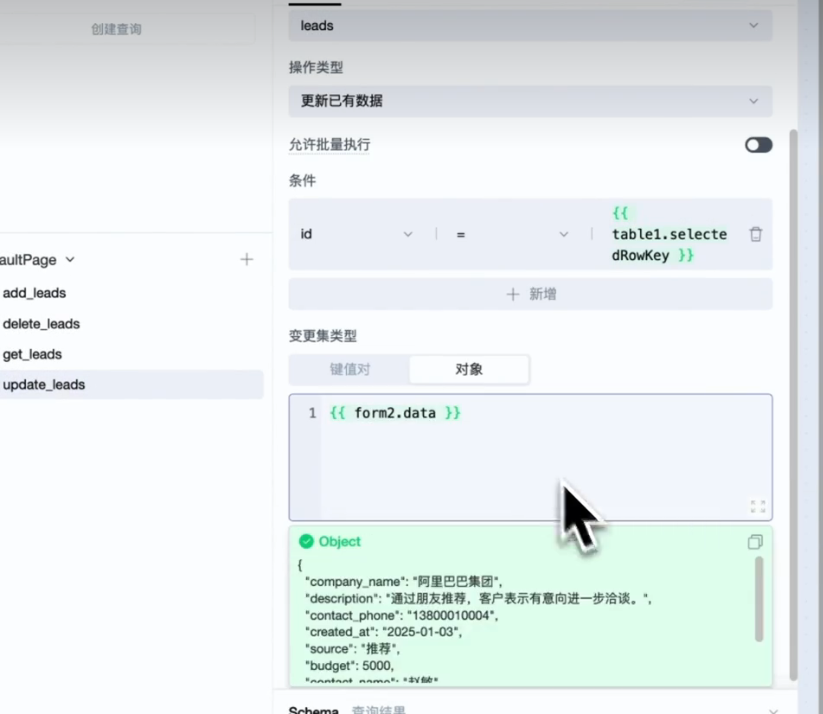Click the 创建查询 button
This screenshot has width=823, height=714.
(x=116, y=29)
